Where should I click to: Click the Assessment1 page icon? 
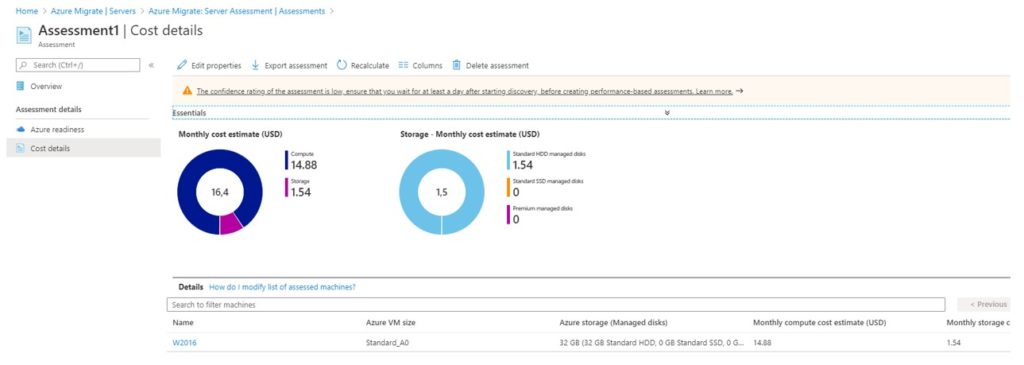pyautogui.click(x=24, y=35)
